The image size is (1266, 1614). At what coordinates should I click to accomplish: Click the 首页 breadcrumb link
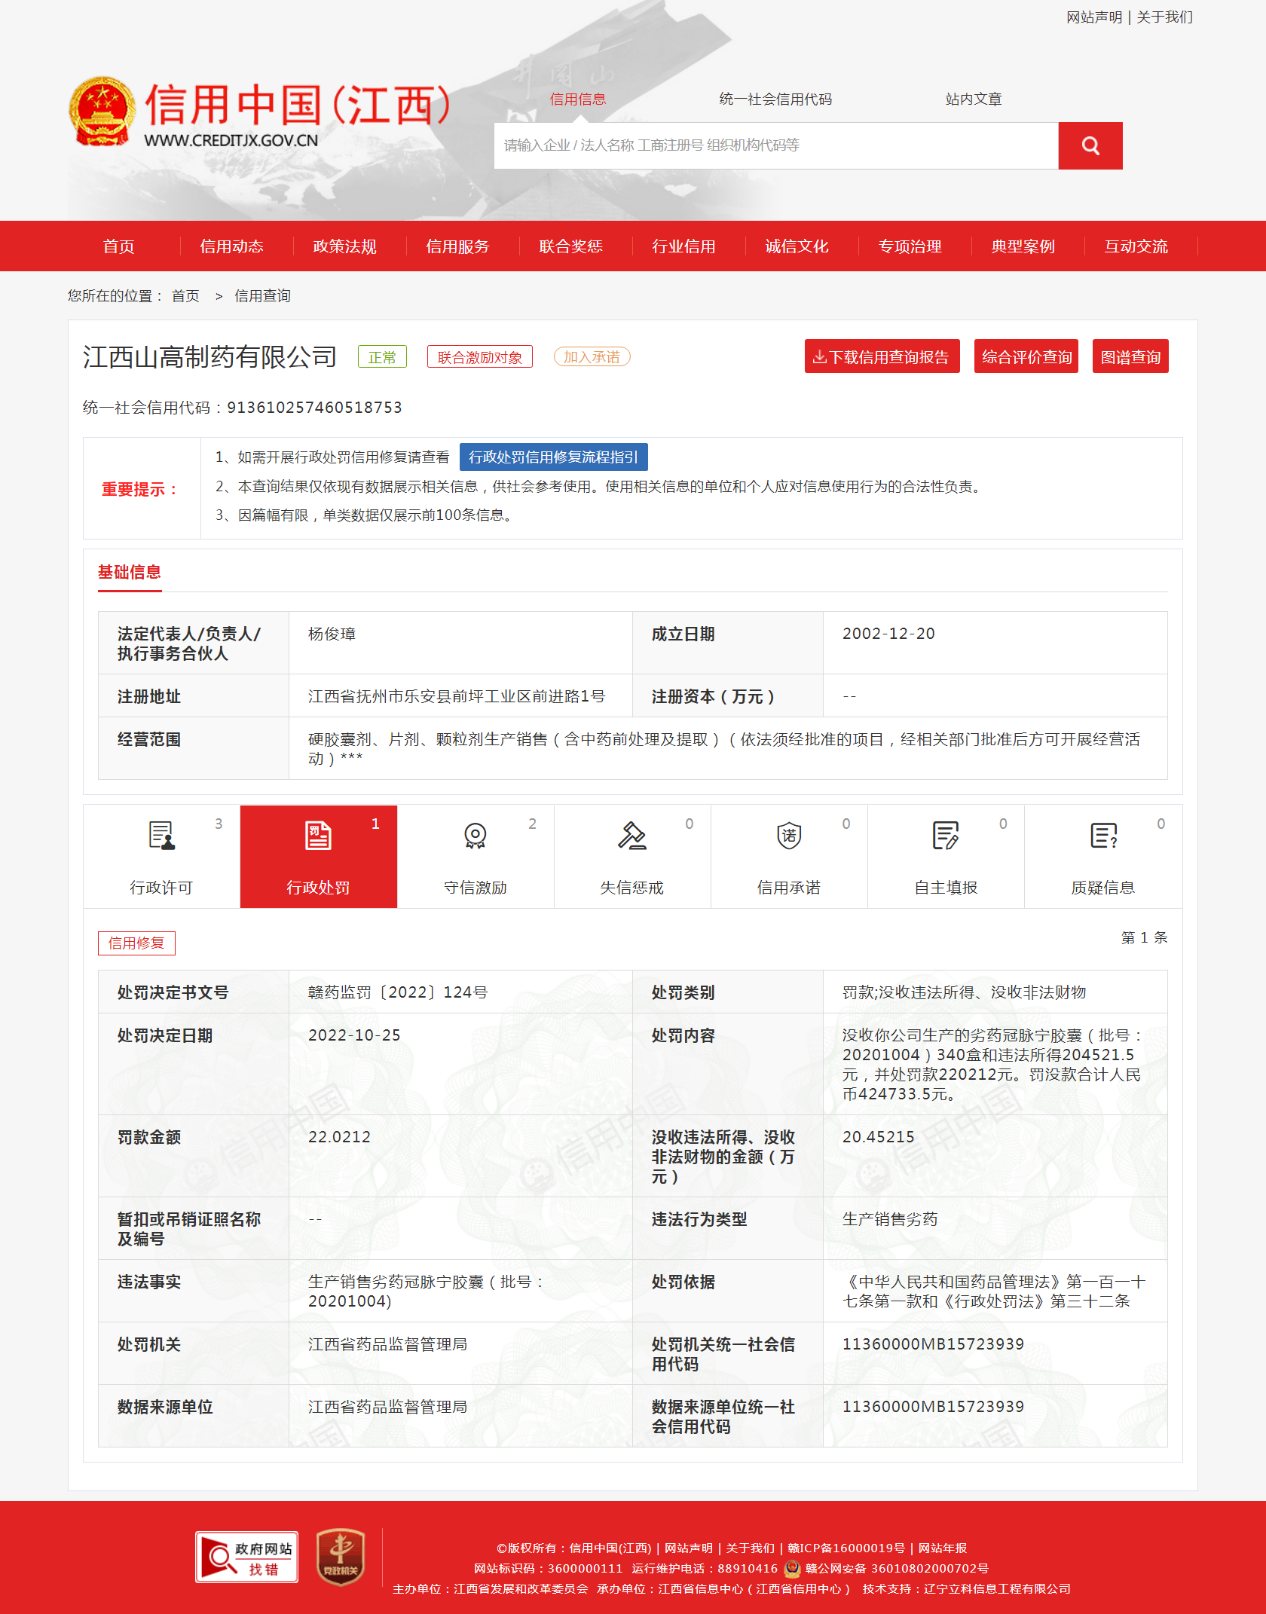coord(186,296)
